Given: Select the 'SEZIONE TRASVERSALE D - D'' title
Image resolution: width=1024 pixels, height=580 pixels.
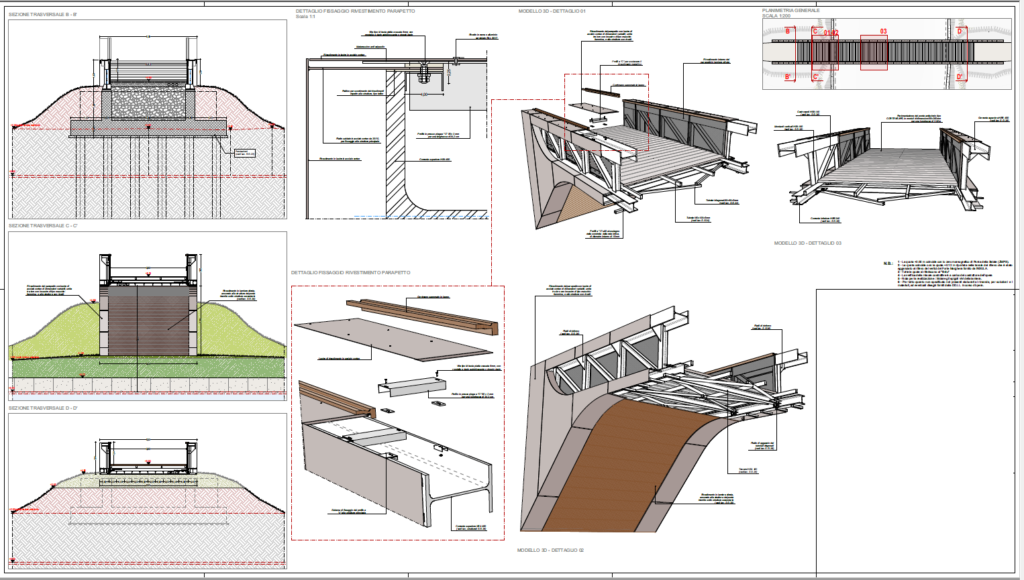Looking at the screenshot, I should click(x=40, y=408).
